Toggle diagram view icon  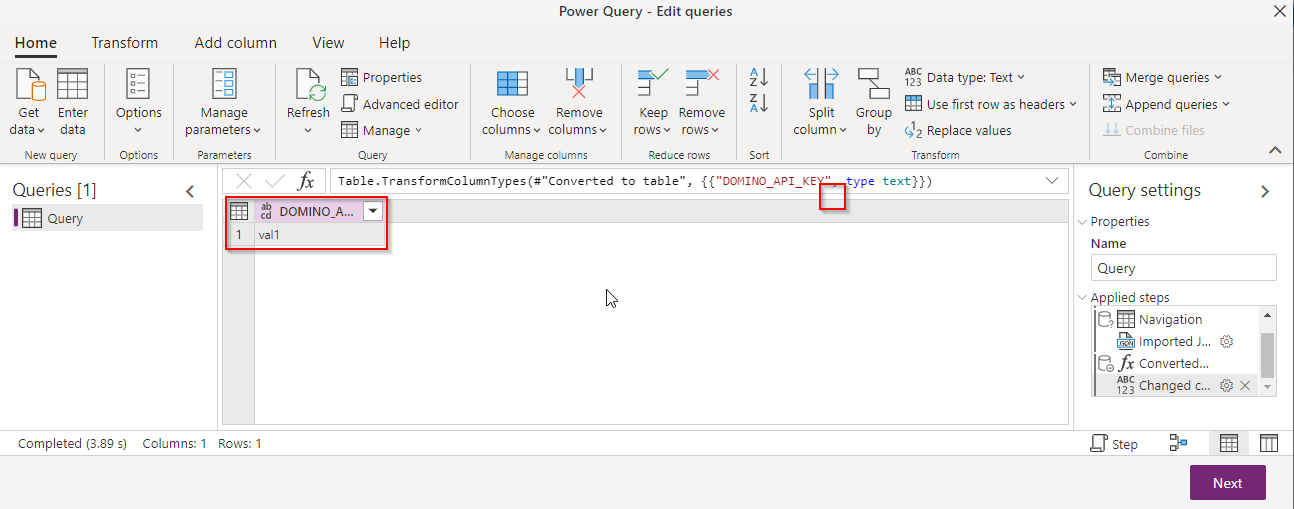point(1178,443)
